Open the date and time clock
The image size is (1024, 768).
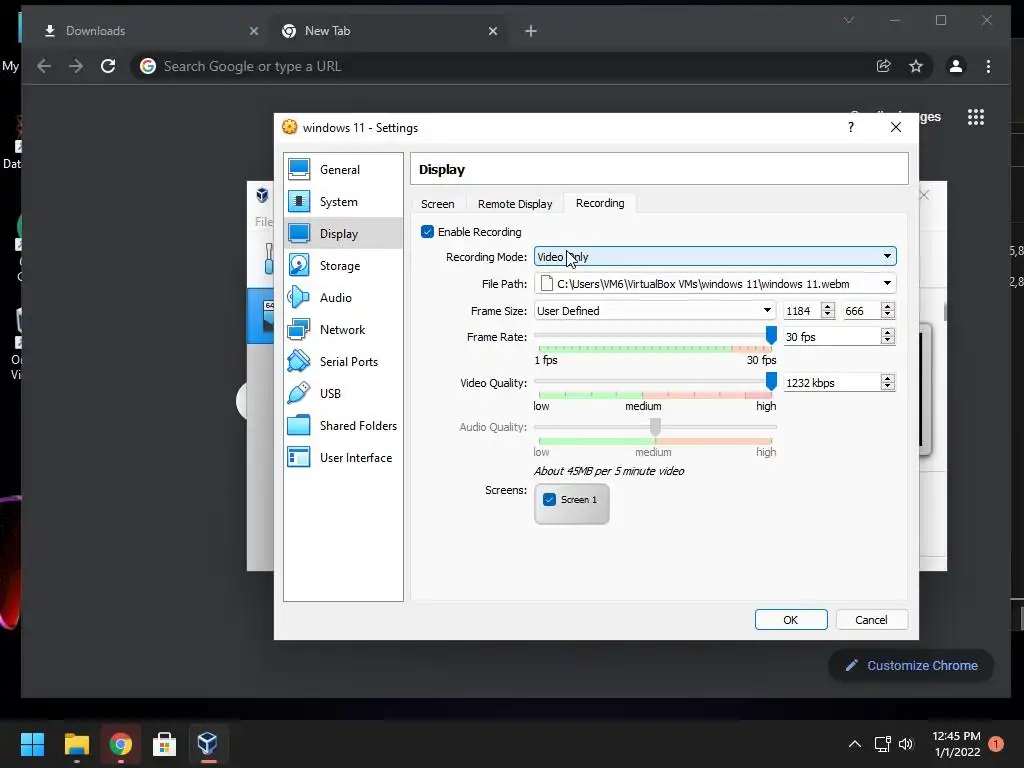(x=956, y=744)
